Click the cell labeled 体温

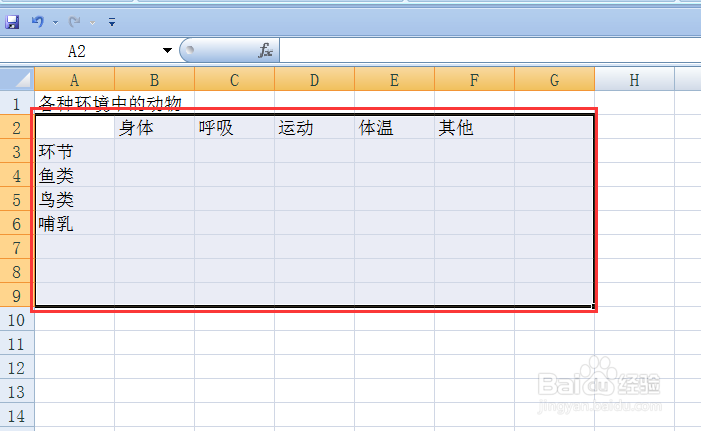(x=394, y=128)
